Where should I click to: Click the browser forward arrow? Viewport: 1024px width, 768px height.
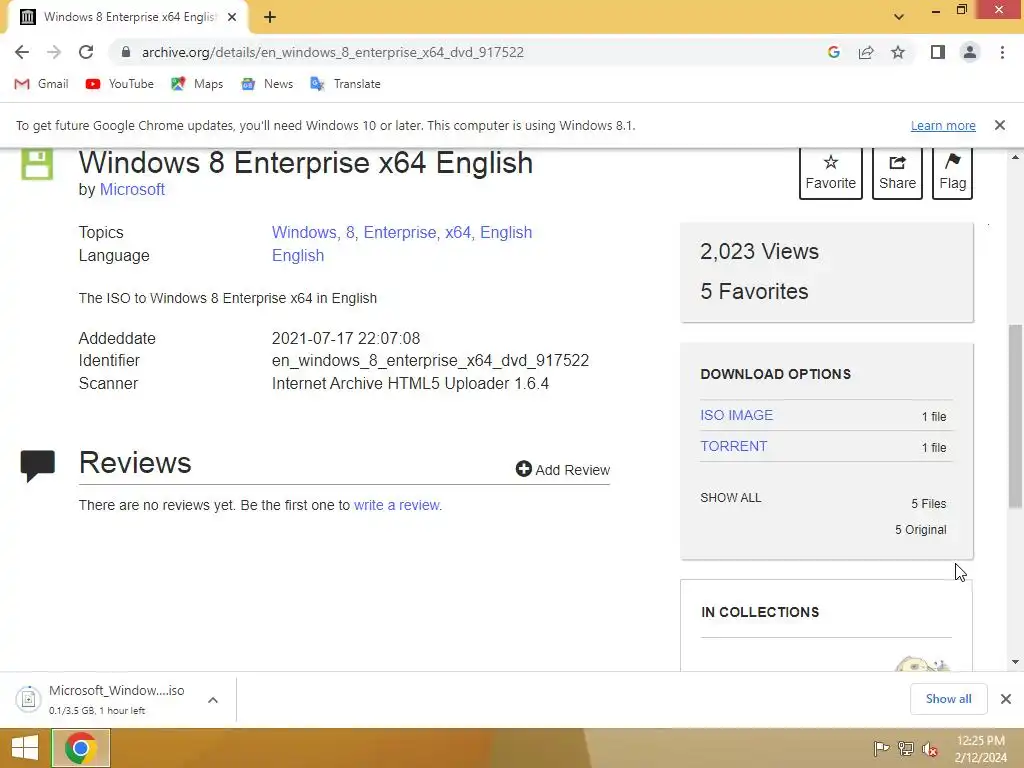click(54, 52)
